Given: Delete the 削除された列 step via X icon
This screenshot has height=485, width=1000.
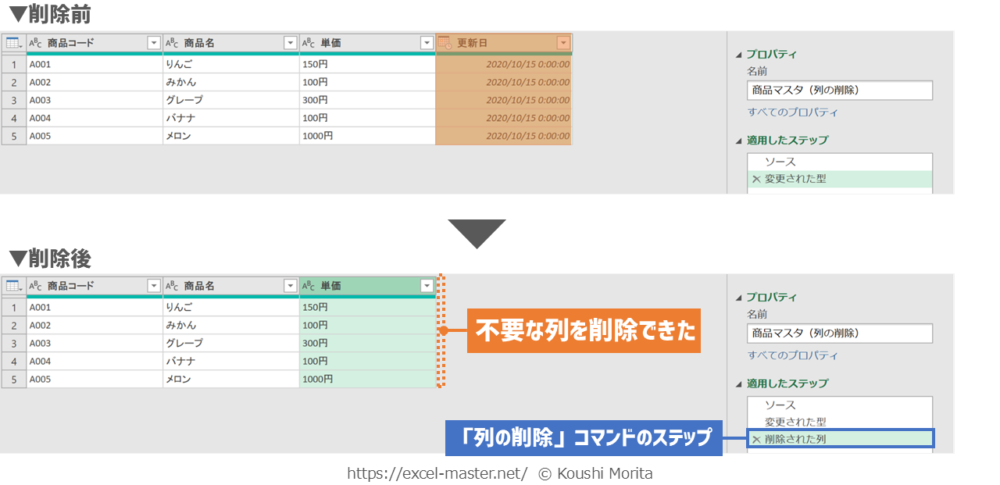Looking at the screenshot, I should click(756, 439).
